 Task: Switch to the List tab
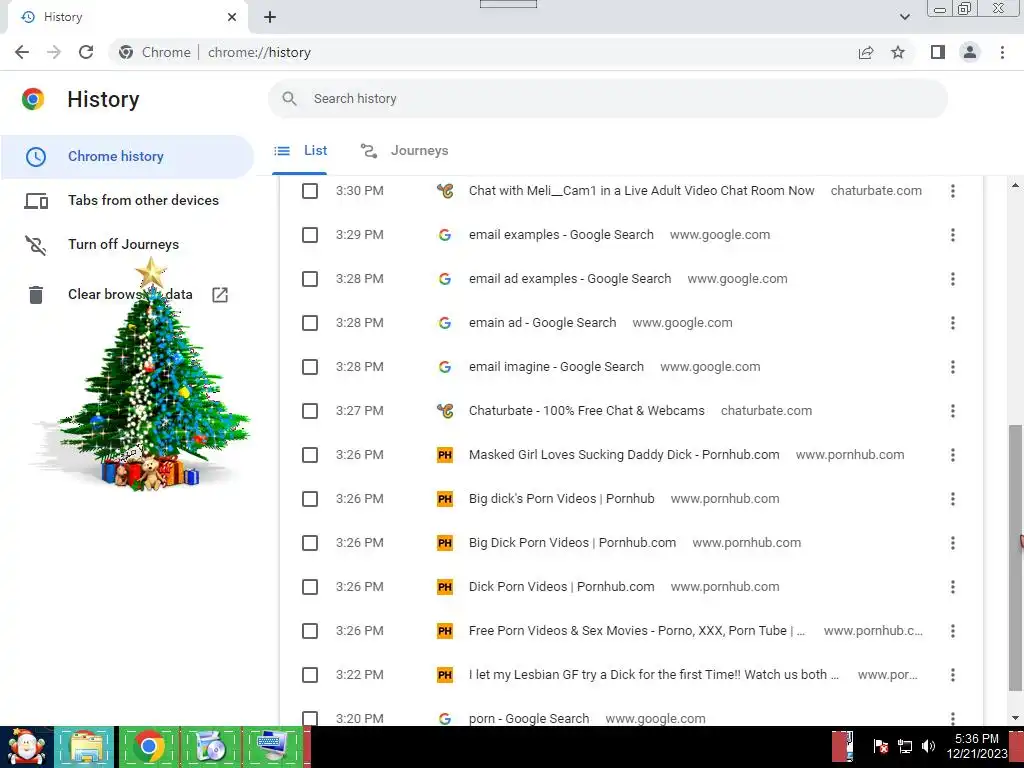[300, 151]
